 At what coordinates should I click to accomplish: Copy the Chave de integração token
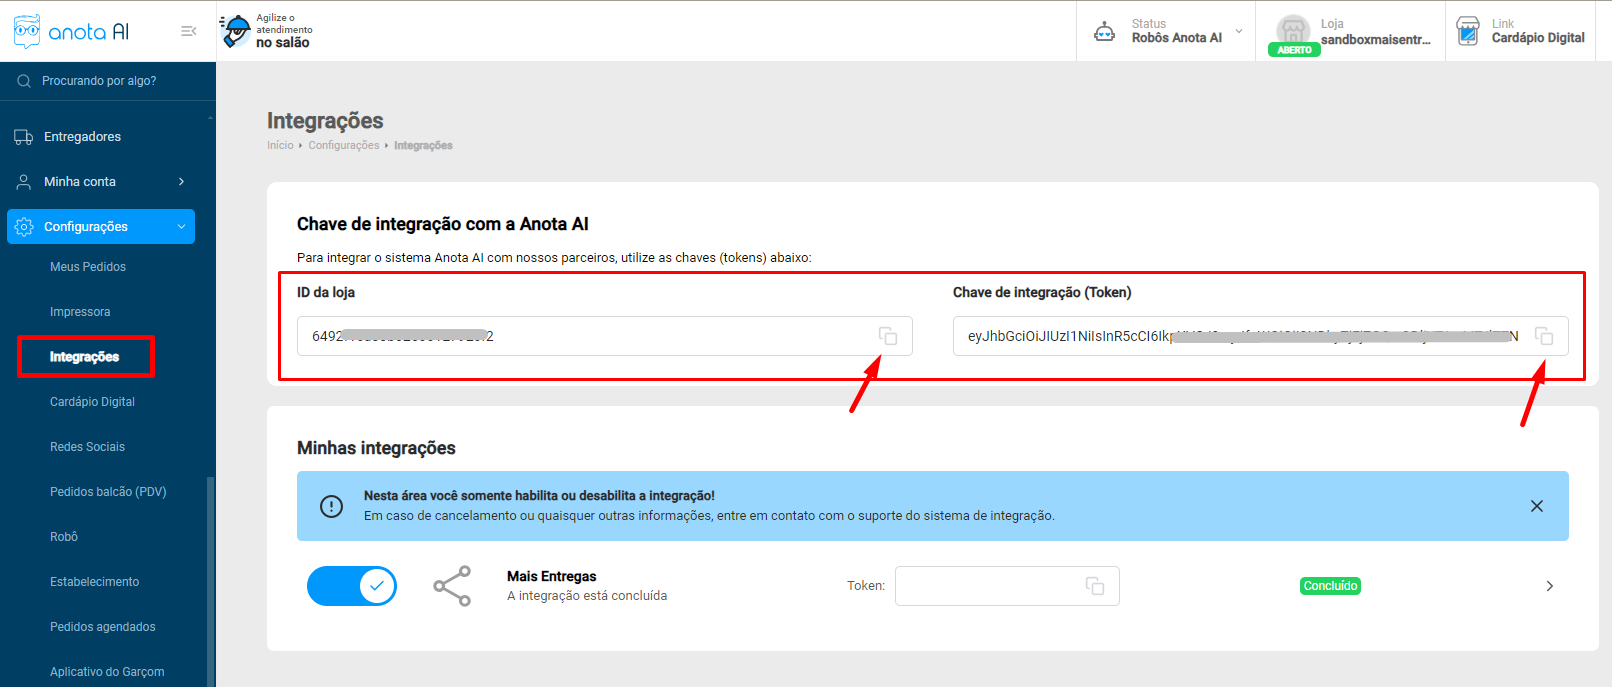pyautogui.click(x=1544, y=336)
